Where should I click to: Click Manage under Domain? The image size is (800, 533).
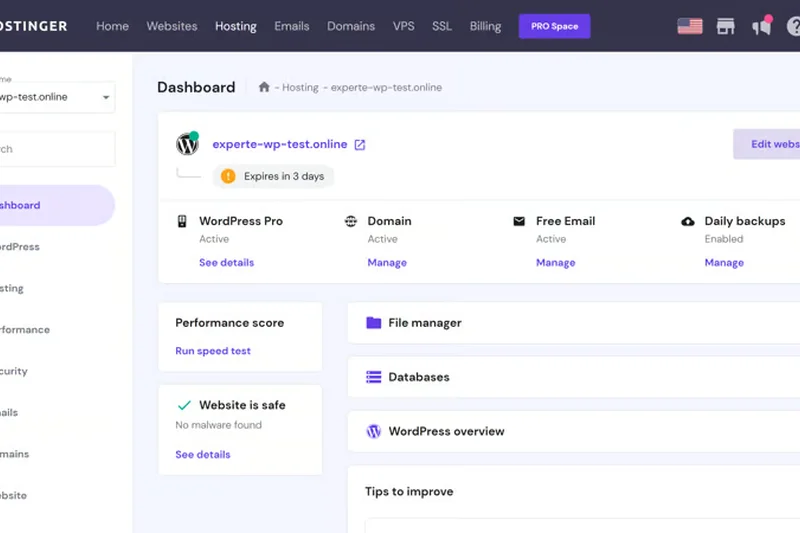pos(387,262)
